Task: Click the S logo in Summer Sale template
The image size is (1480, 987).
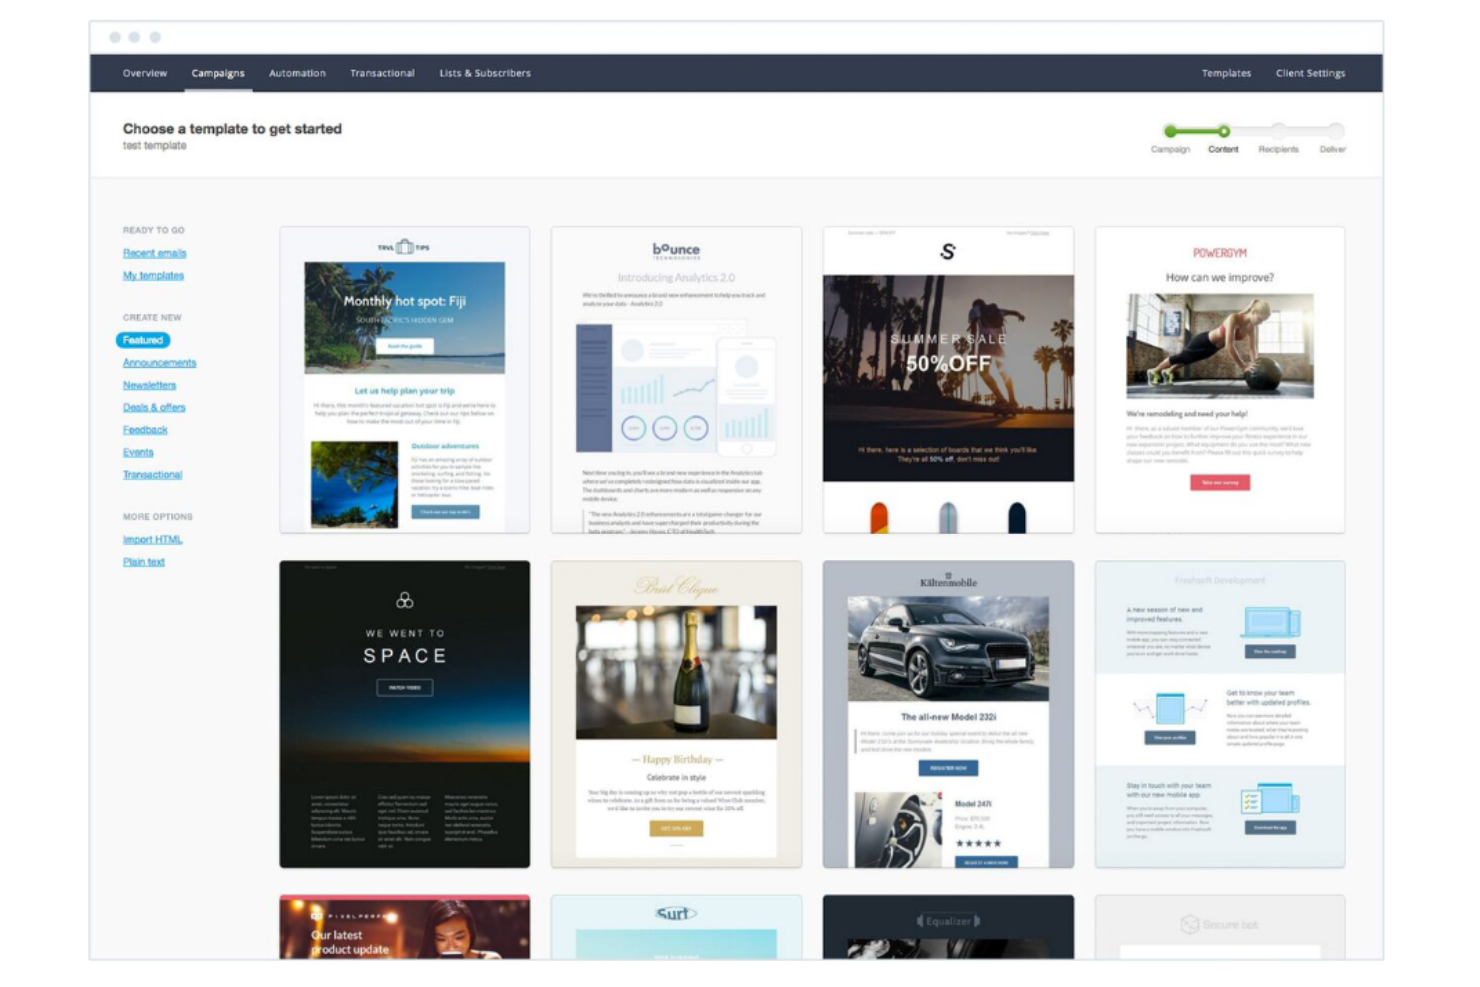Action: point(948,252)
